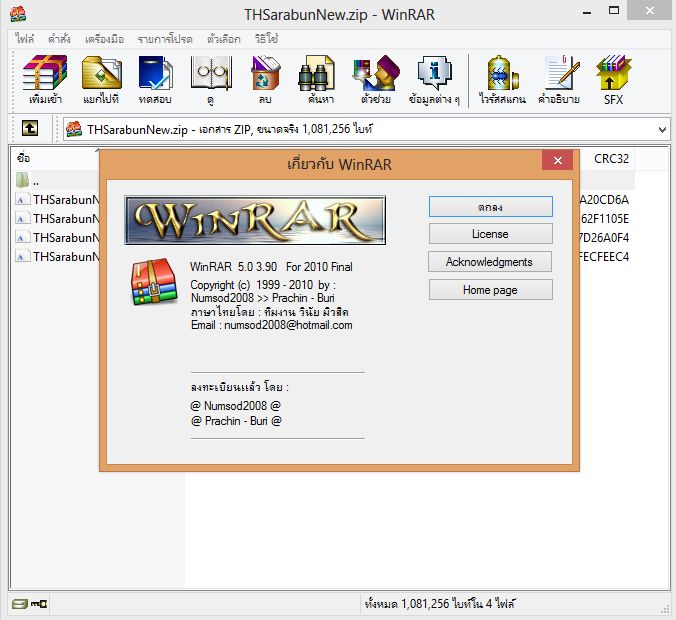This screenshot has height=620, width=676.
Task: Click the License button
Action: (491, 234)
